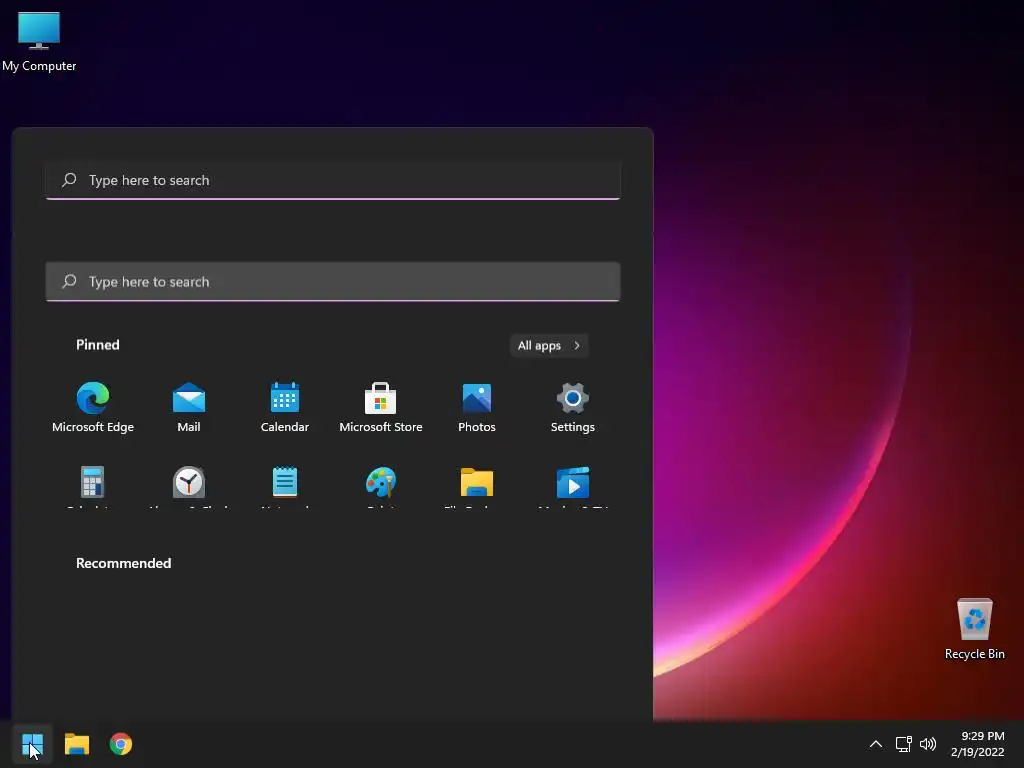The image size is (1024, 768).
Task: Launch the Photos app
Action: click(477, 408)
